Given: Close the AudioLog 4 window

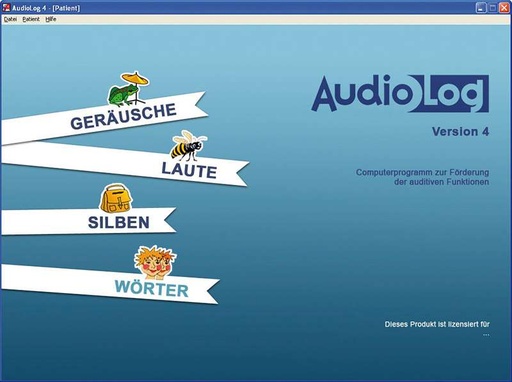Looking at the screenshot, I should point(504,8).
